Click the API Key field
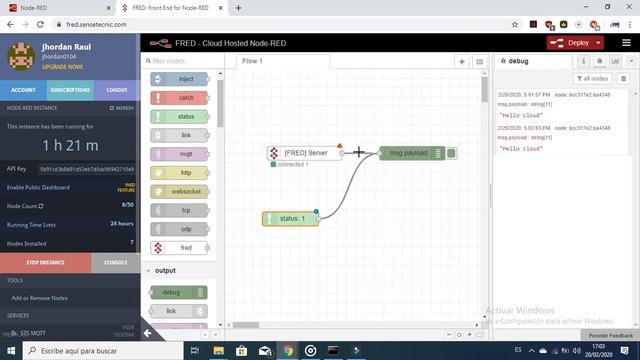The width and height of the screenshot is (640, 360). 87,169
